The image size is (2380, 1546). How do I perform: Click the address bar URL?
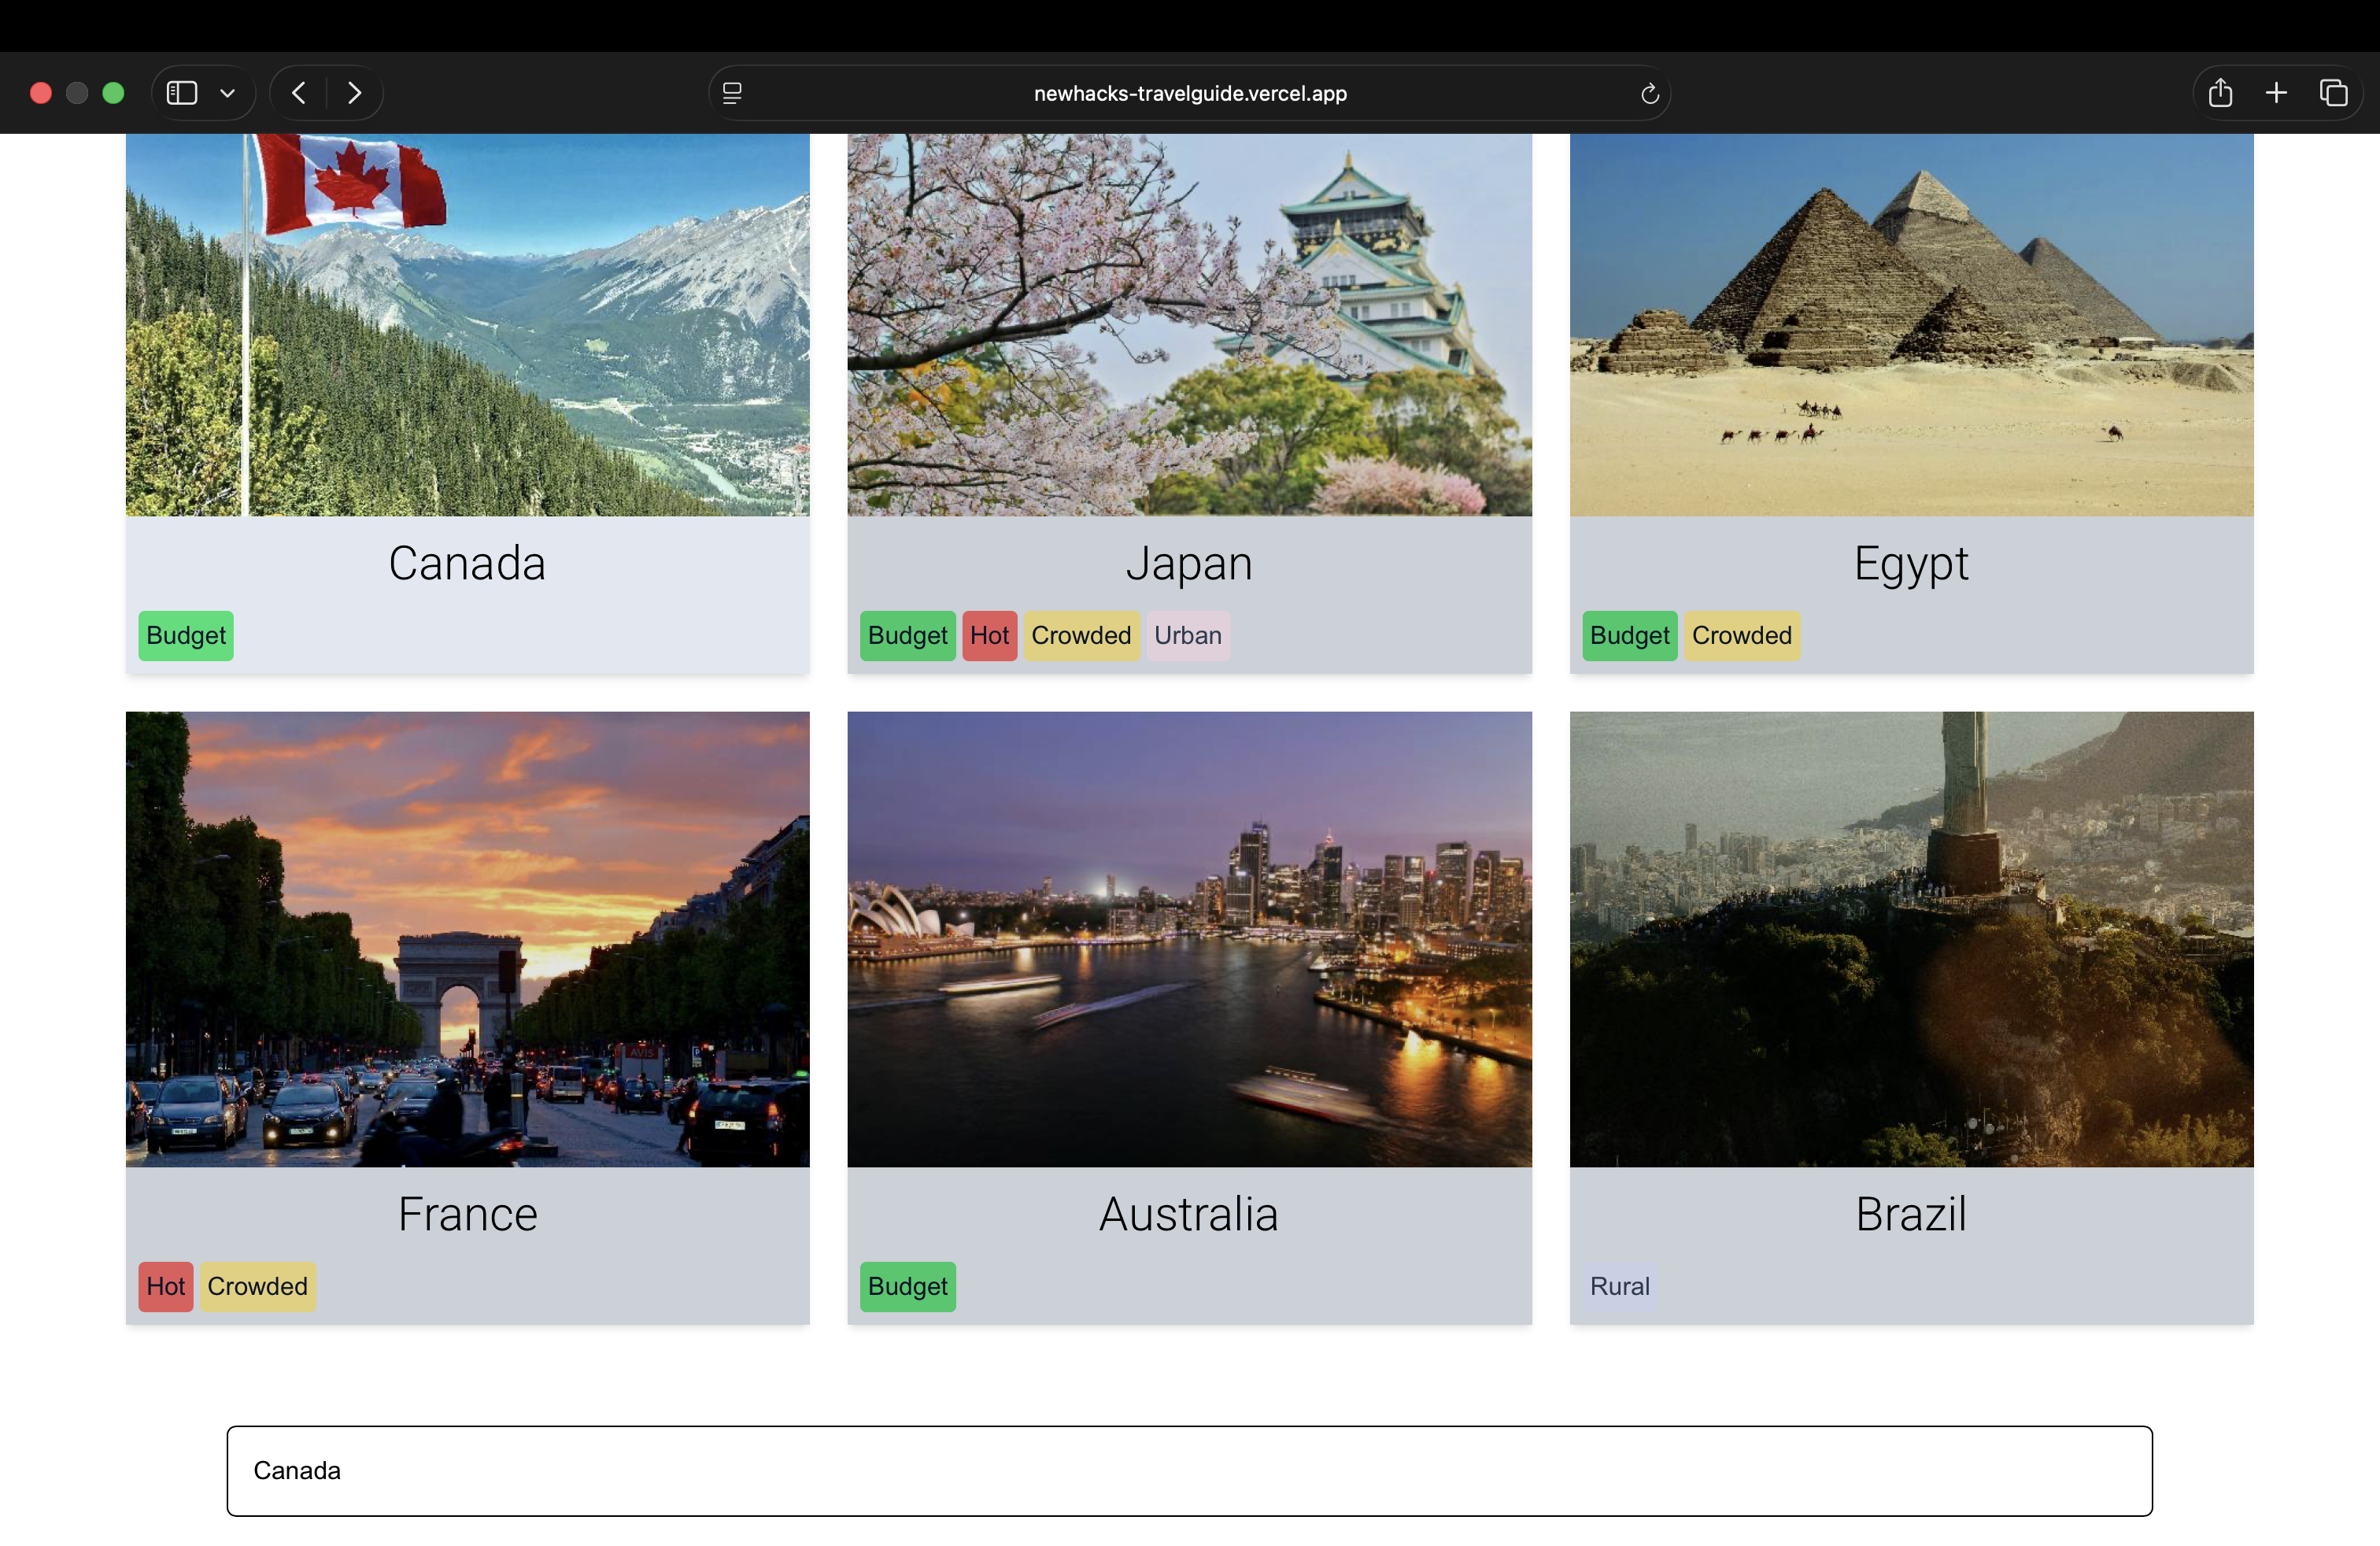click(x=1190, y=93)
